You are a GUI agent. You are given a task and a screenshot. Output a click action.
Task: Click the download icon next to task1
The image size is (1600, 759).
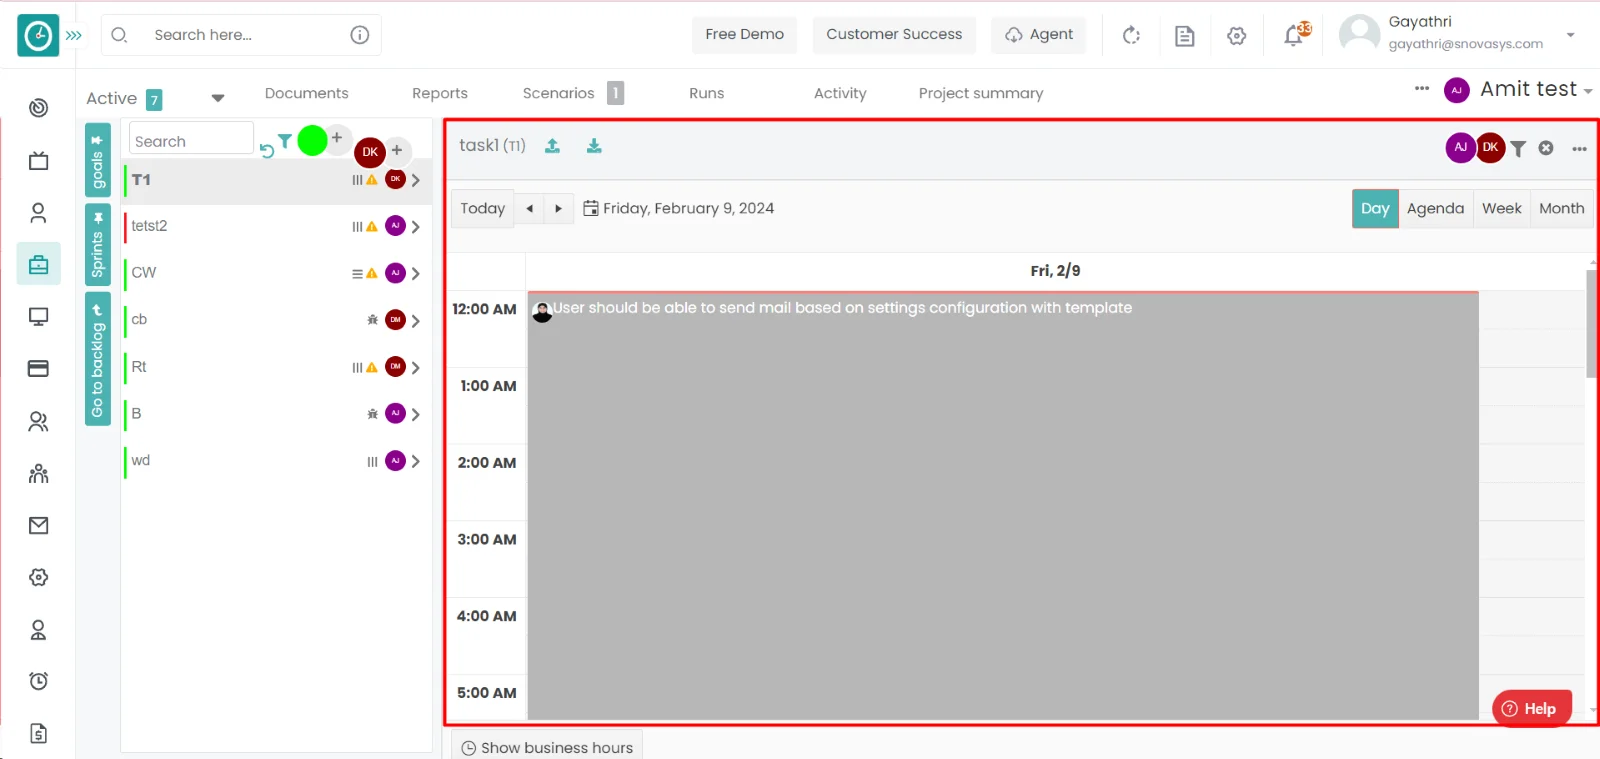coord(594,146)
